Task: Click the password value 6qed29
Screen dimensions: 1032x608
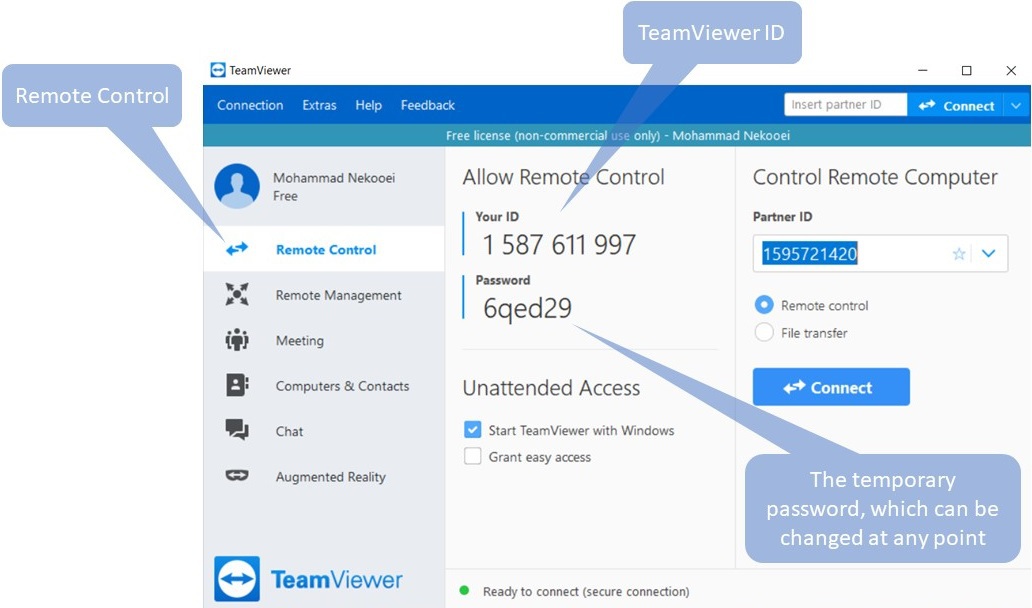Action: 527,308
